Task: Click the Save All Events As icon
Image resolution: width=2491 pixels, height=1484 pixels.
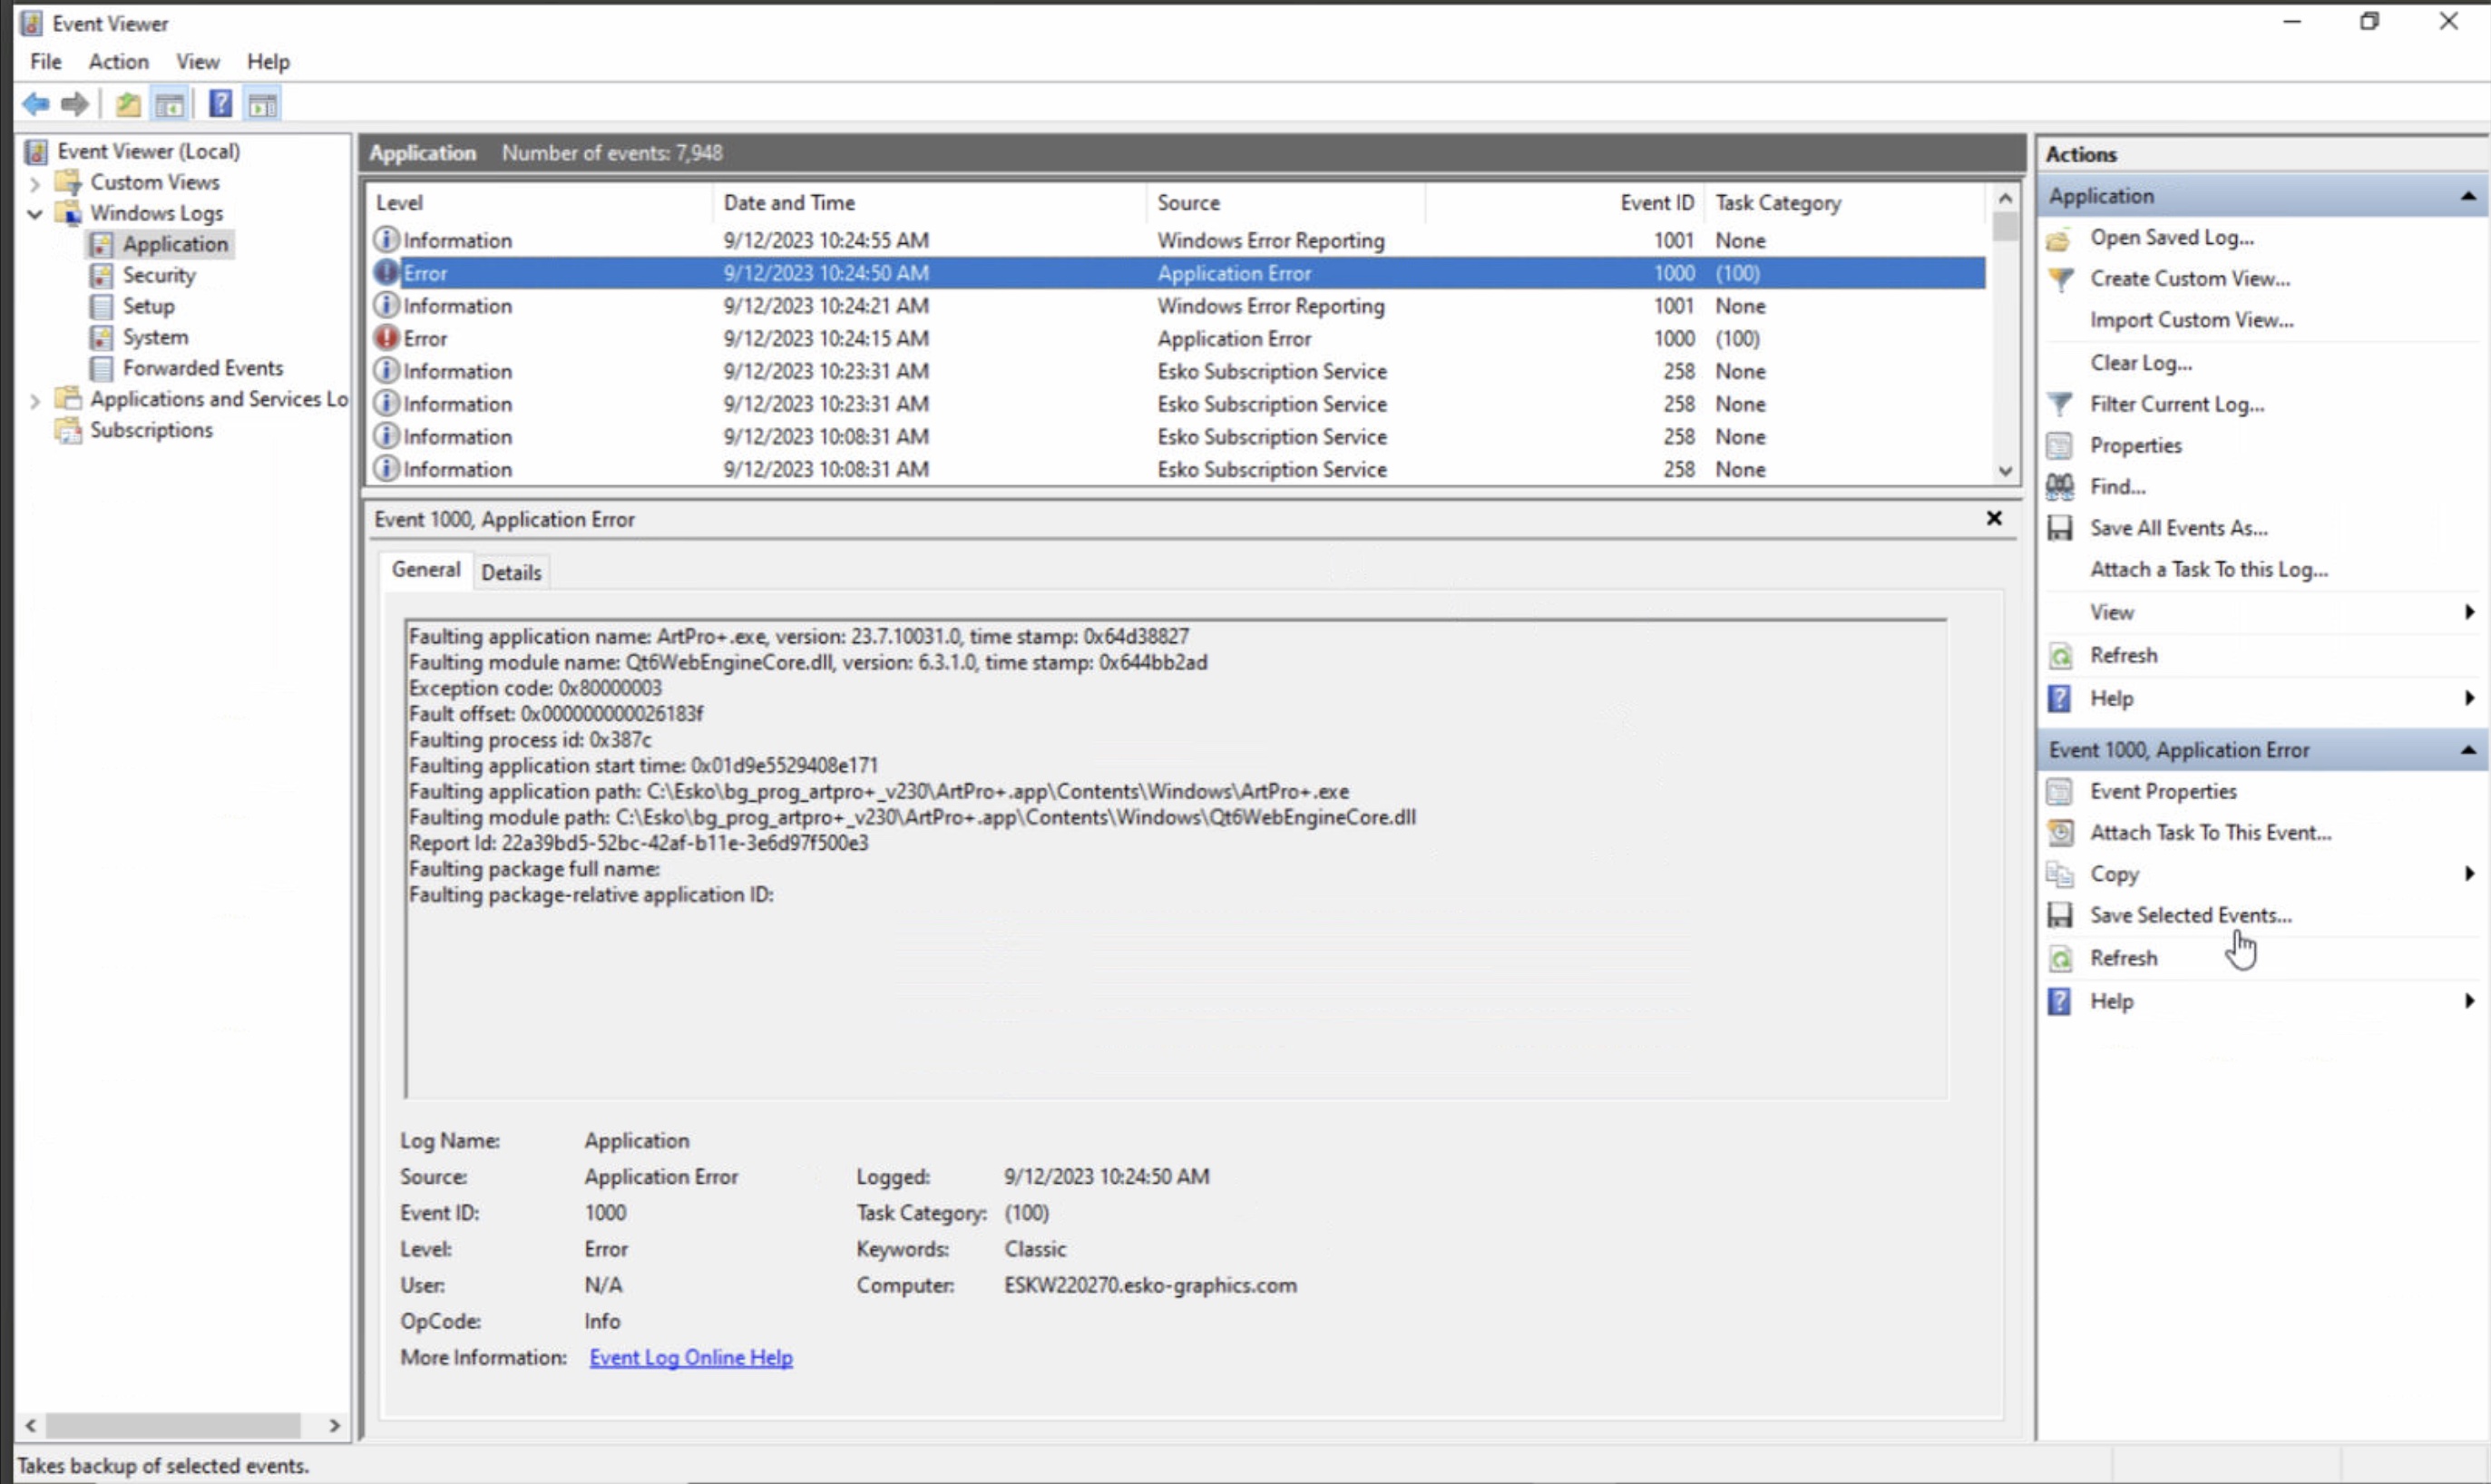Action: pos(2060,527)
